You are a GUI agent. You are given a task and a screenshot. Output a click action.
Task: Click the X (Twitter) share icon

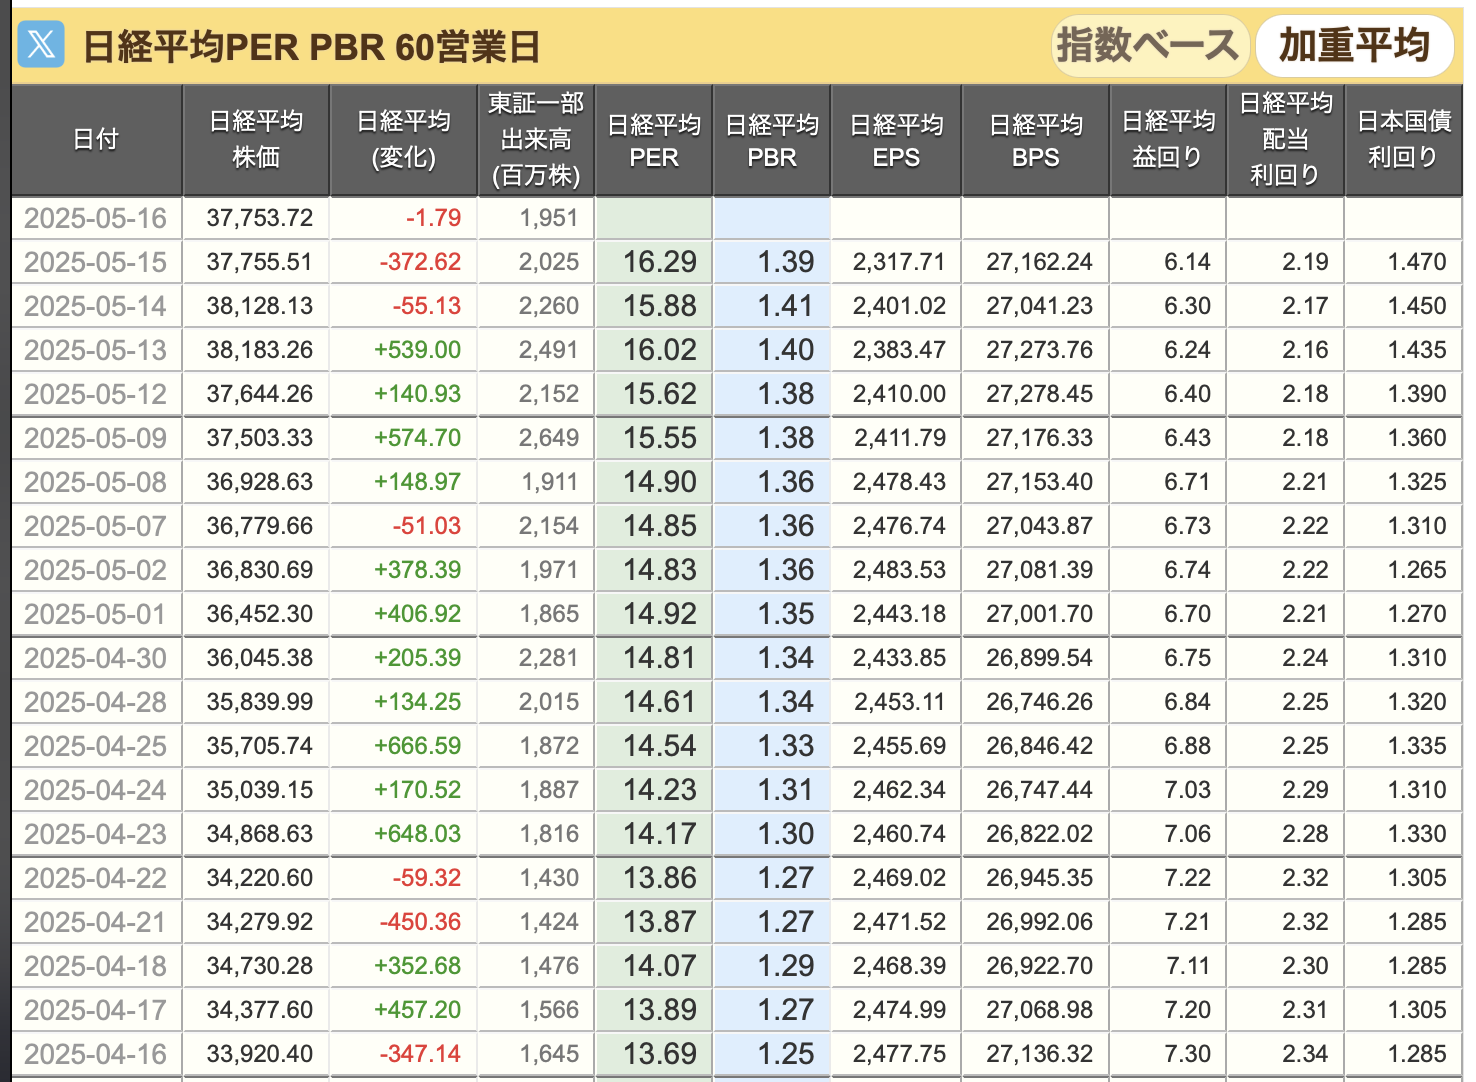41,44
